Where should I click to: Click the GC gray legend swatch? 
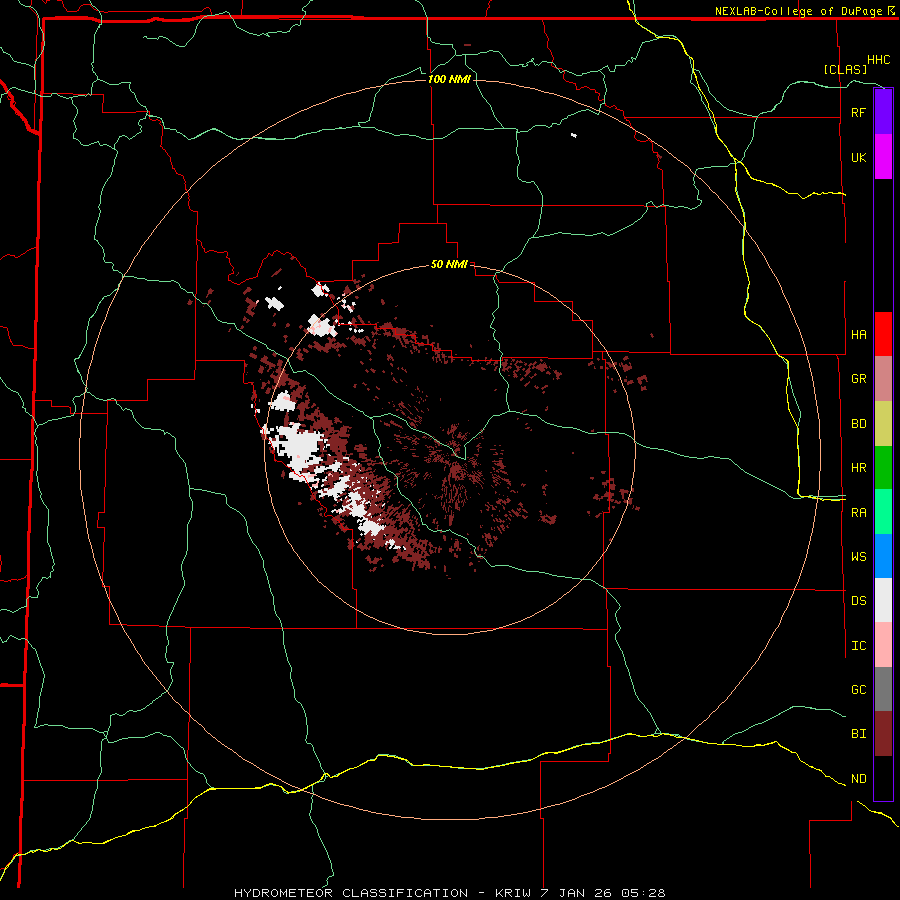pyautogui.click(x=883, y=689)
